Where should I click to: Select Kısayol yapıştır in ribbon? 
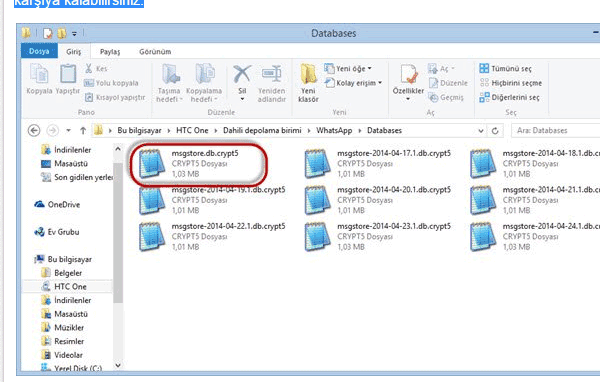pos(114,98)
